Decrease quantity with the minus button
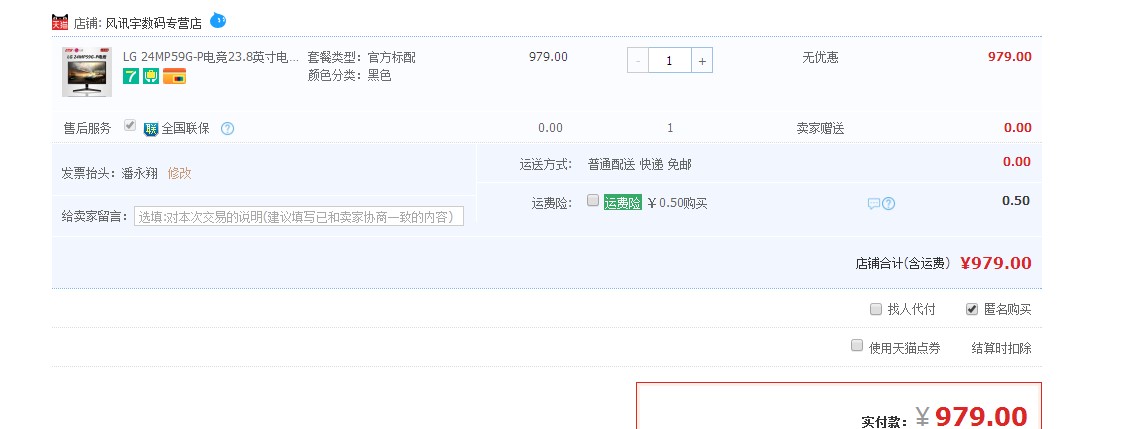This screenshot has height=429, width=1144. pyautogui.click(x=638, y=61)
